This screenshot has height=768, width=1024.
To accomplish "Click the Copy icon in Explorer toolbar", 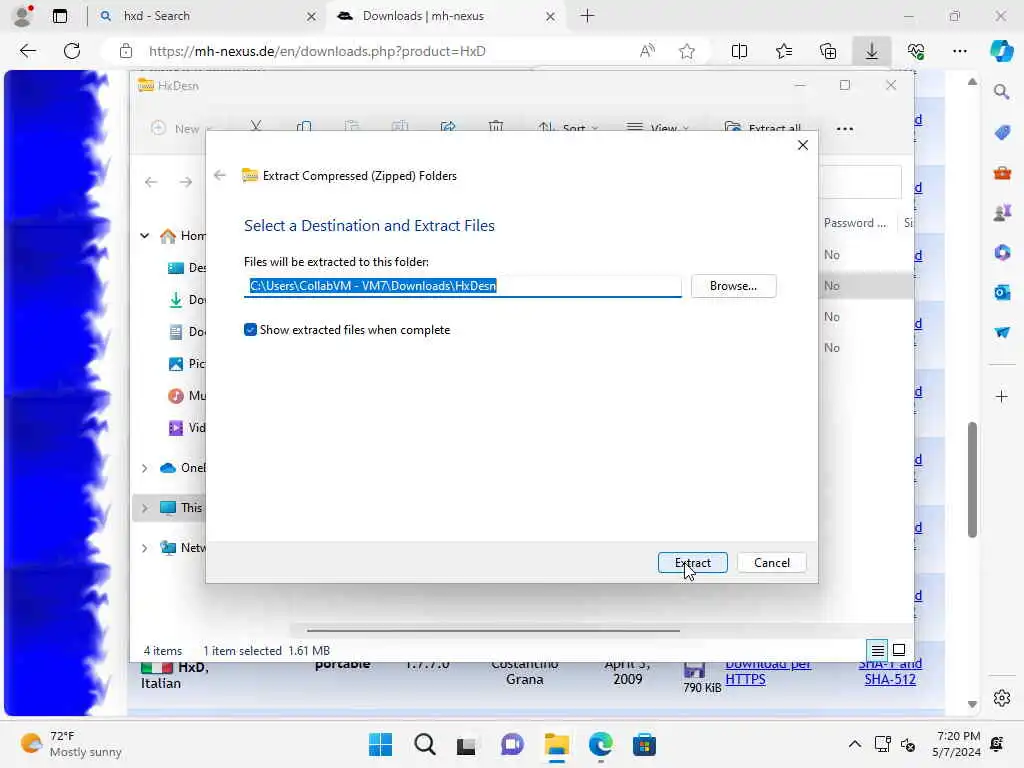I will [x=304, y=127].
